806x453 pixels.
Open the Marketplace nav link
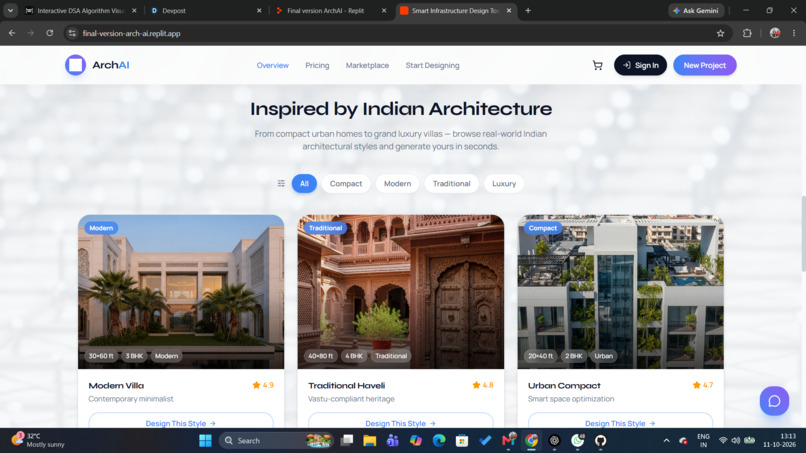pos(367,65)
